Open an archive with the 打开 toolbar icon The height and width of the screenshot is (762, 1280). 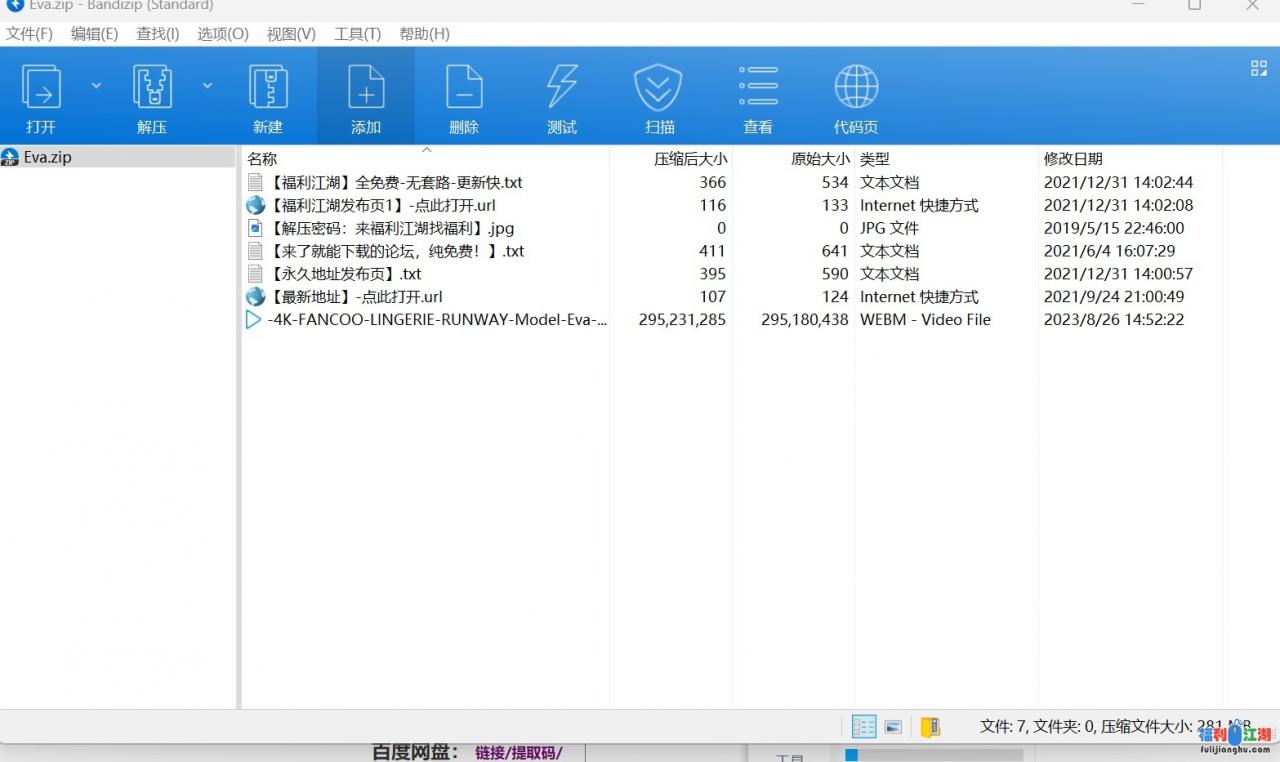[41, 95]
